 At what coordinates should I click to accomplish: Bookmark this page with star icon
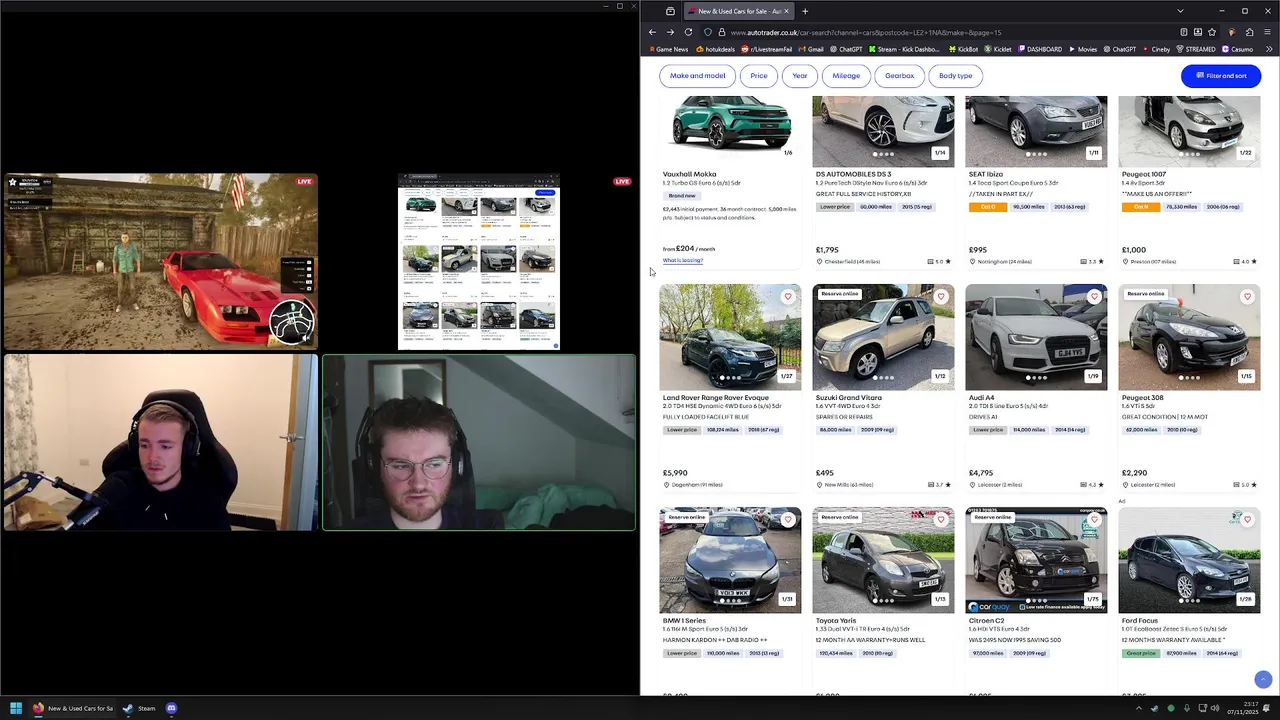(1212, 32)
